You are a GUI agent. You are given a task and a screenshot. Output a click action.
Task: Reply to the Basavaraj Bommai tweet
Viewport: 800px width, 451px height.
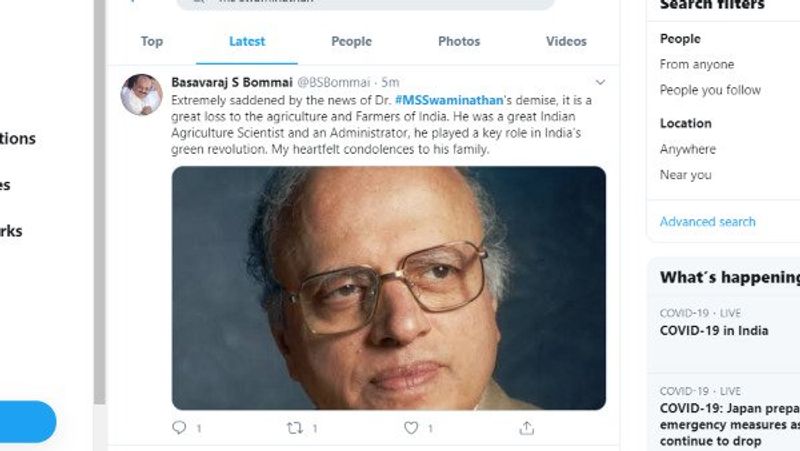click(x=180, y=428)
